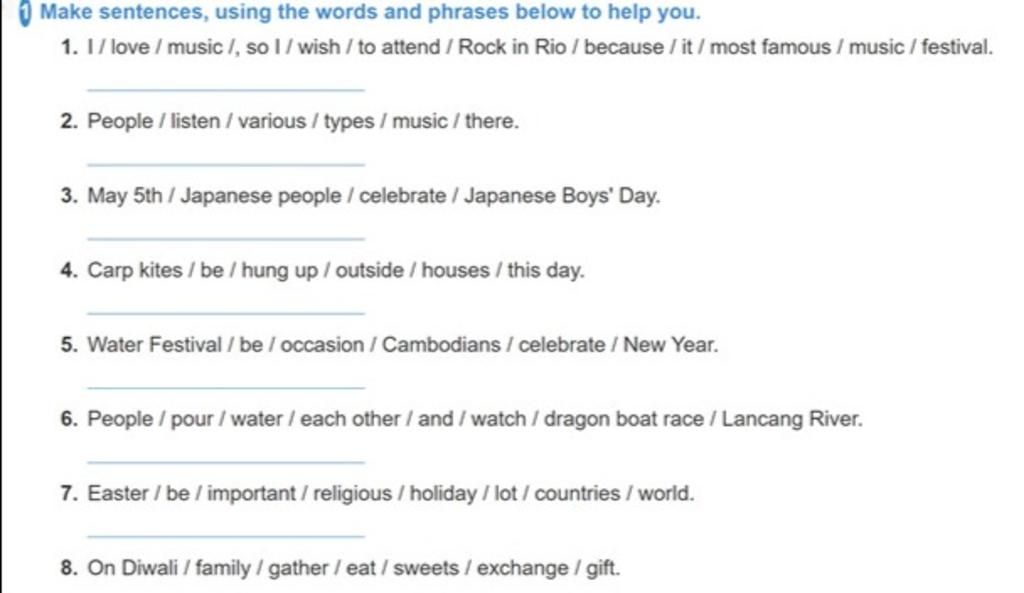The height and width of the screenshot is (593, 1024).
Task: Click 'On Diwali' in sentence 8
Action: (133, 568)
